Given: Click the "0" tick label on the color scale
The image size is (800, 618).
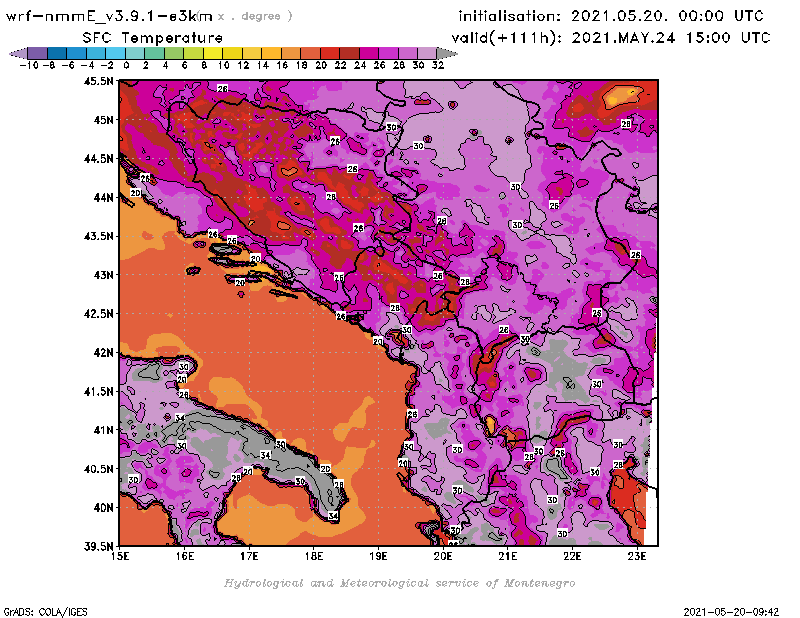Looking at the screenshot, I should click(x=126, y=65).
